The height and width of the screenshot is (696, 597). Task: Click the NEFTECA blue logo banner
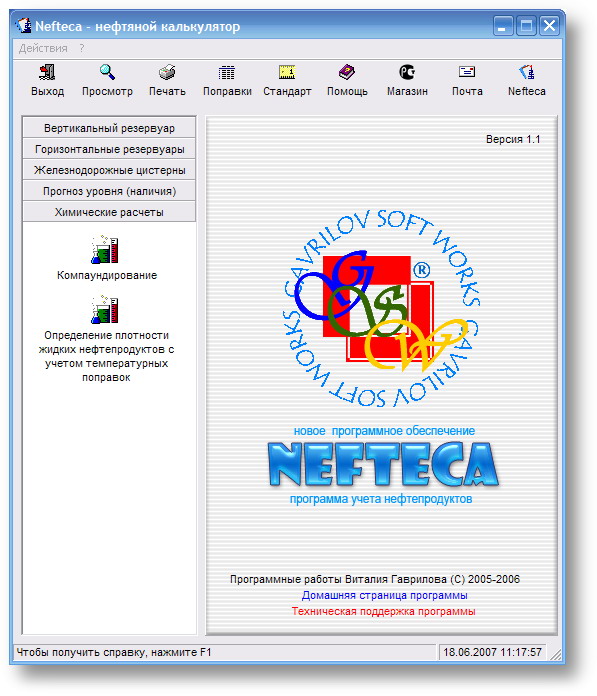(x=383, y=464)
